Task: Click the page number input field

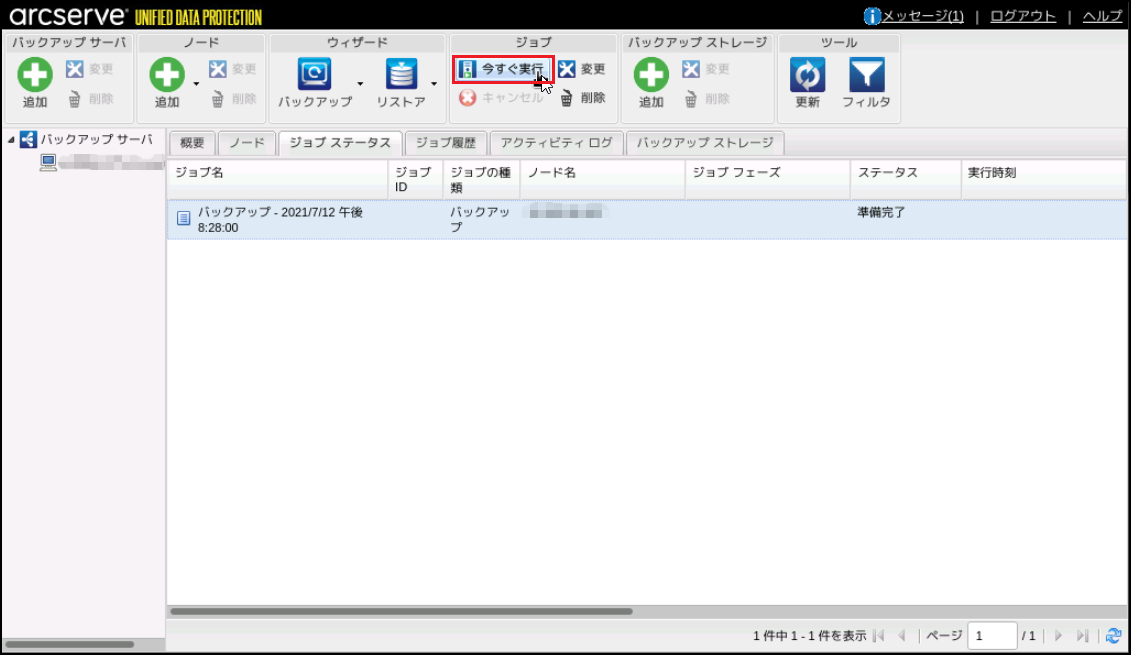Action: click(991, 636)
